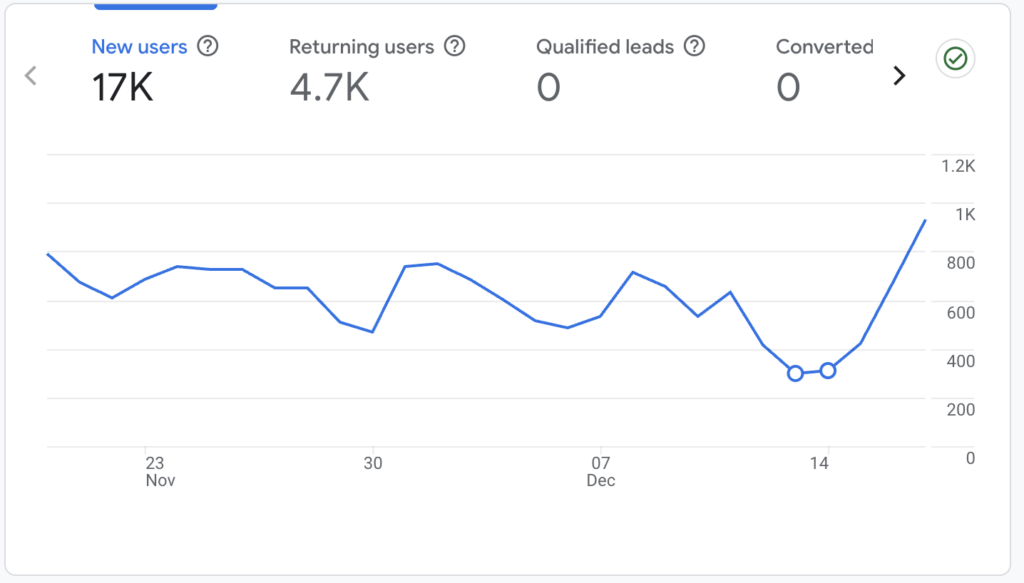The width and height of the screenshot is (1024, 583).
Task: Click the 14 date axis label
Action: pyautogui.click(x=820, y=463)
